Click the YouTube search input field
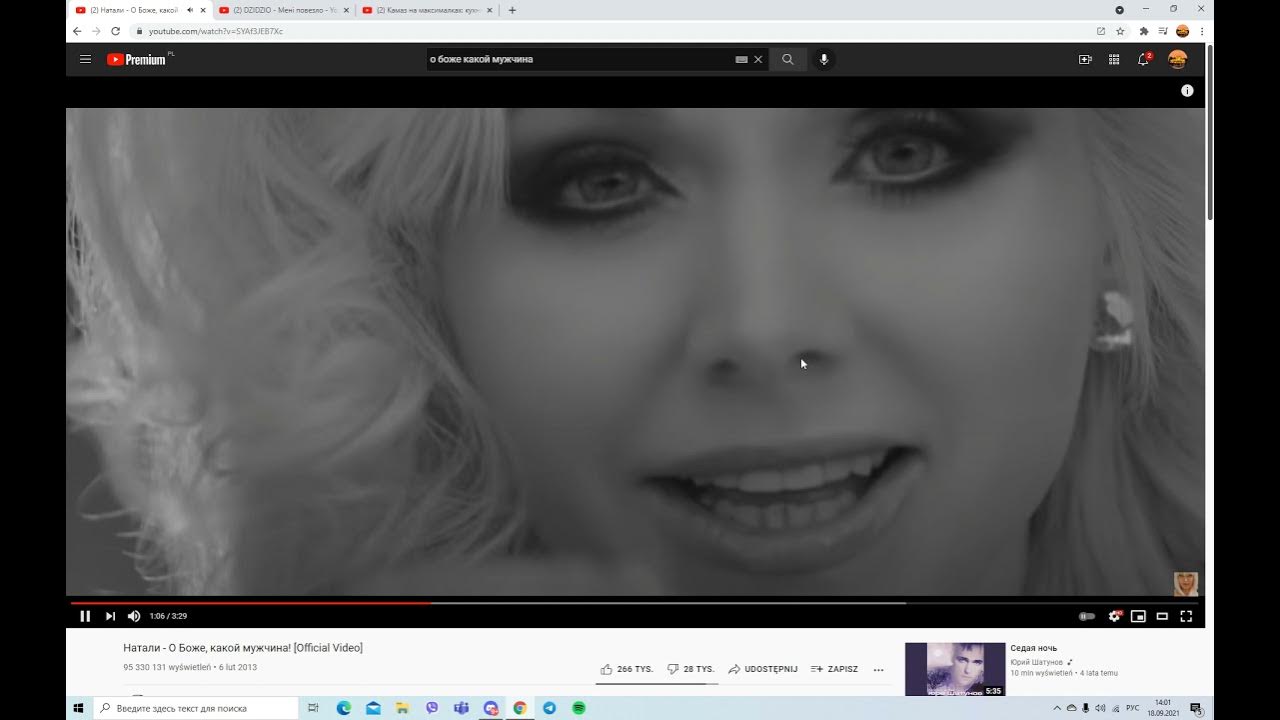 pos(580,60)
